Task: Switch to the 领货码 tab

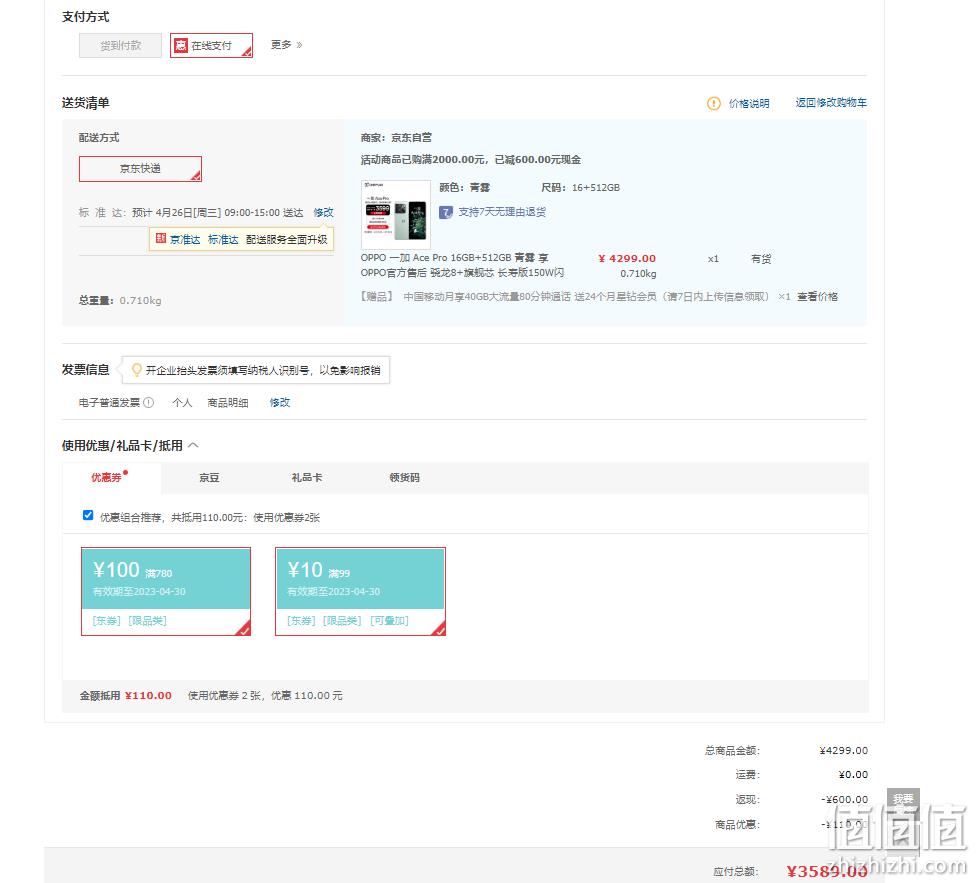Action: [405, 478]
